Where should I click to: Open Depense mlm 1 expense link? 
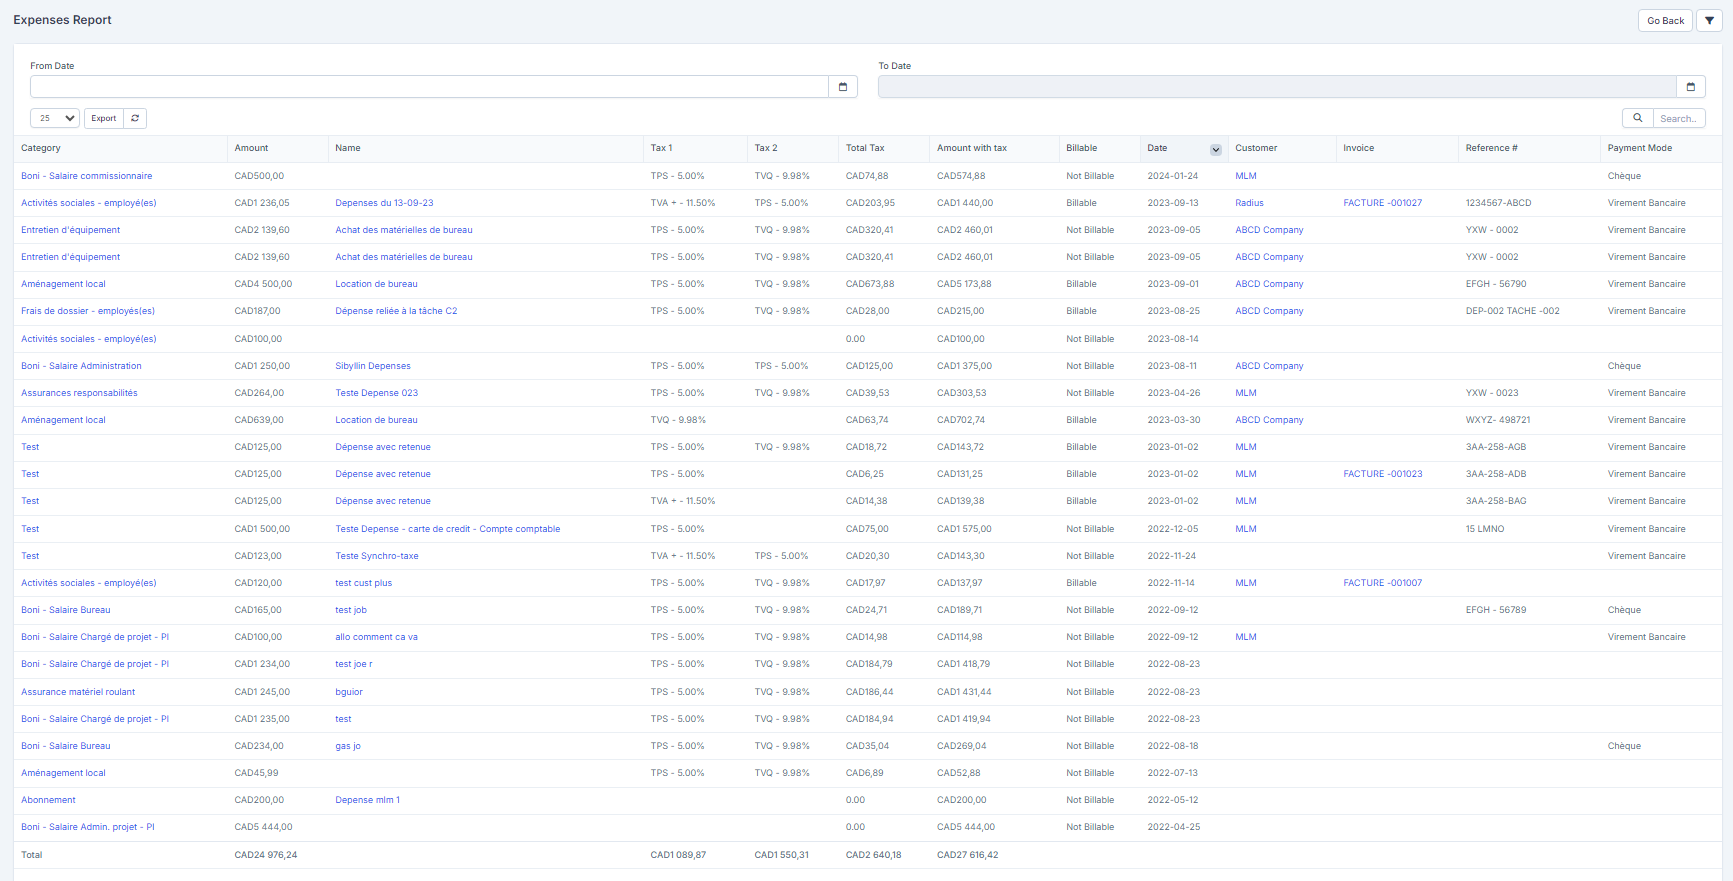[368, 800]
